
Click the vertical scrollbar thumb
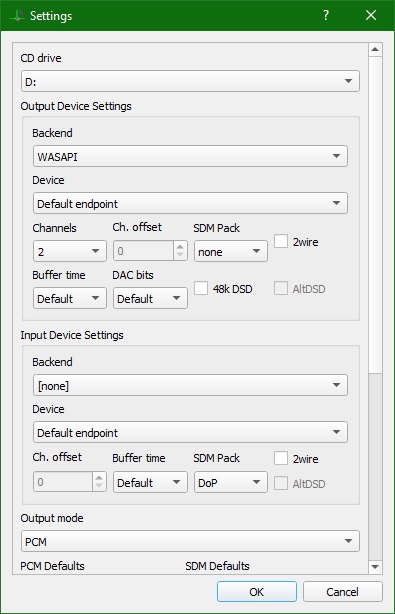[375, 215]
